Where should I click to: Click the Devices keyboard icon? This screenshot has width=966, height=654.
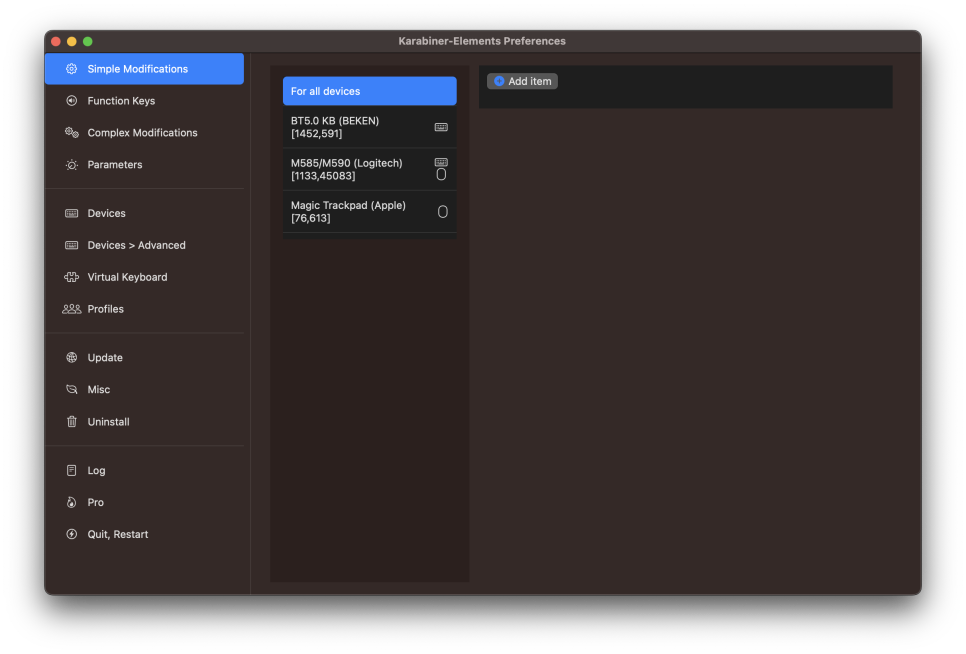click(71, 213)
